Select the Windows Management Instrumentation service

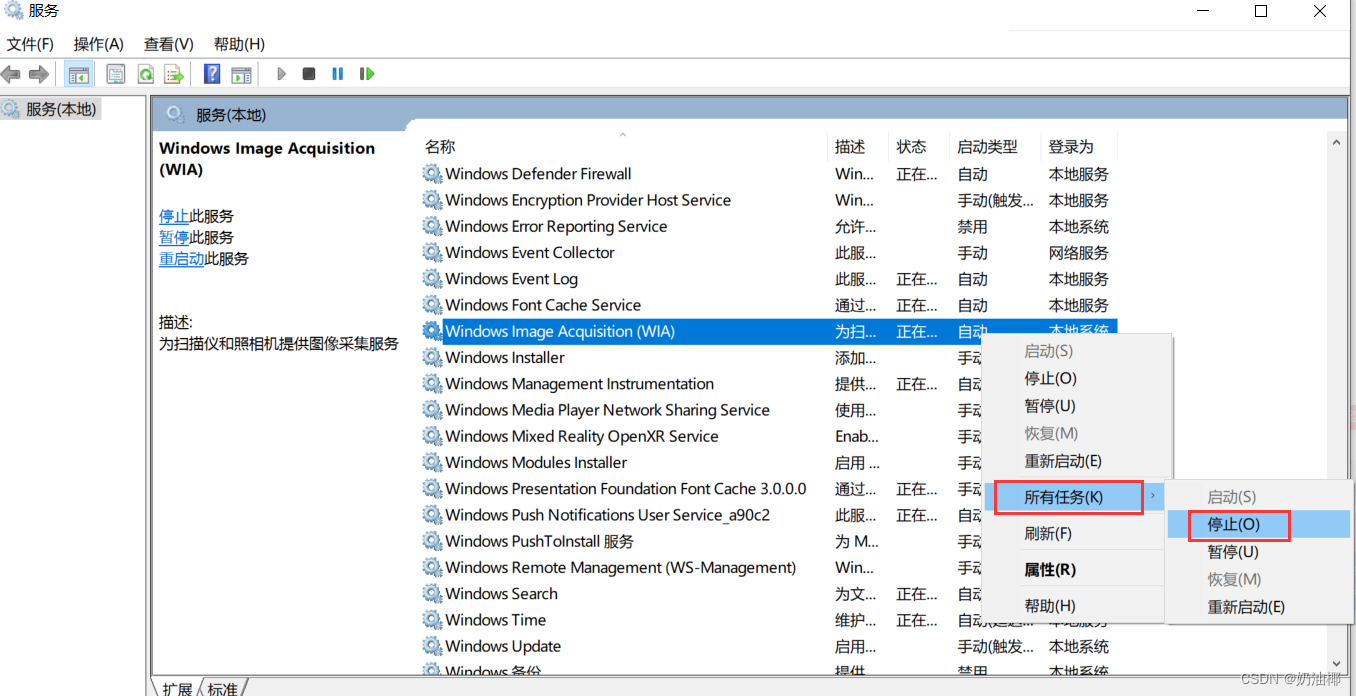click(x=579, y=384)
